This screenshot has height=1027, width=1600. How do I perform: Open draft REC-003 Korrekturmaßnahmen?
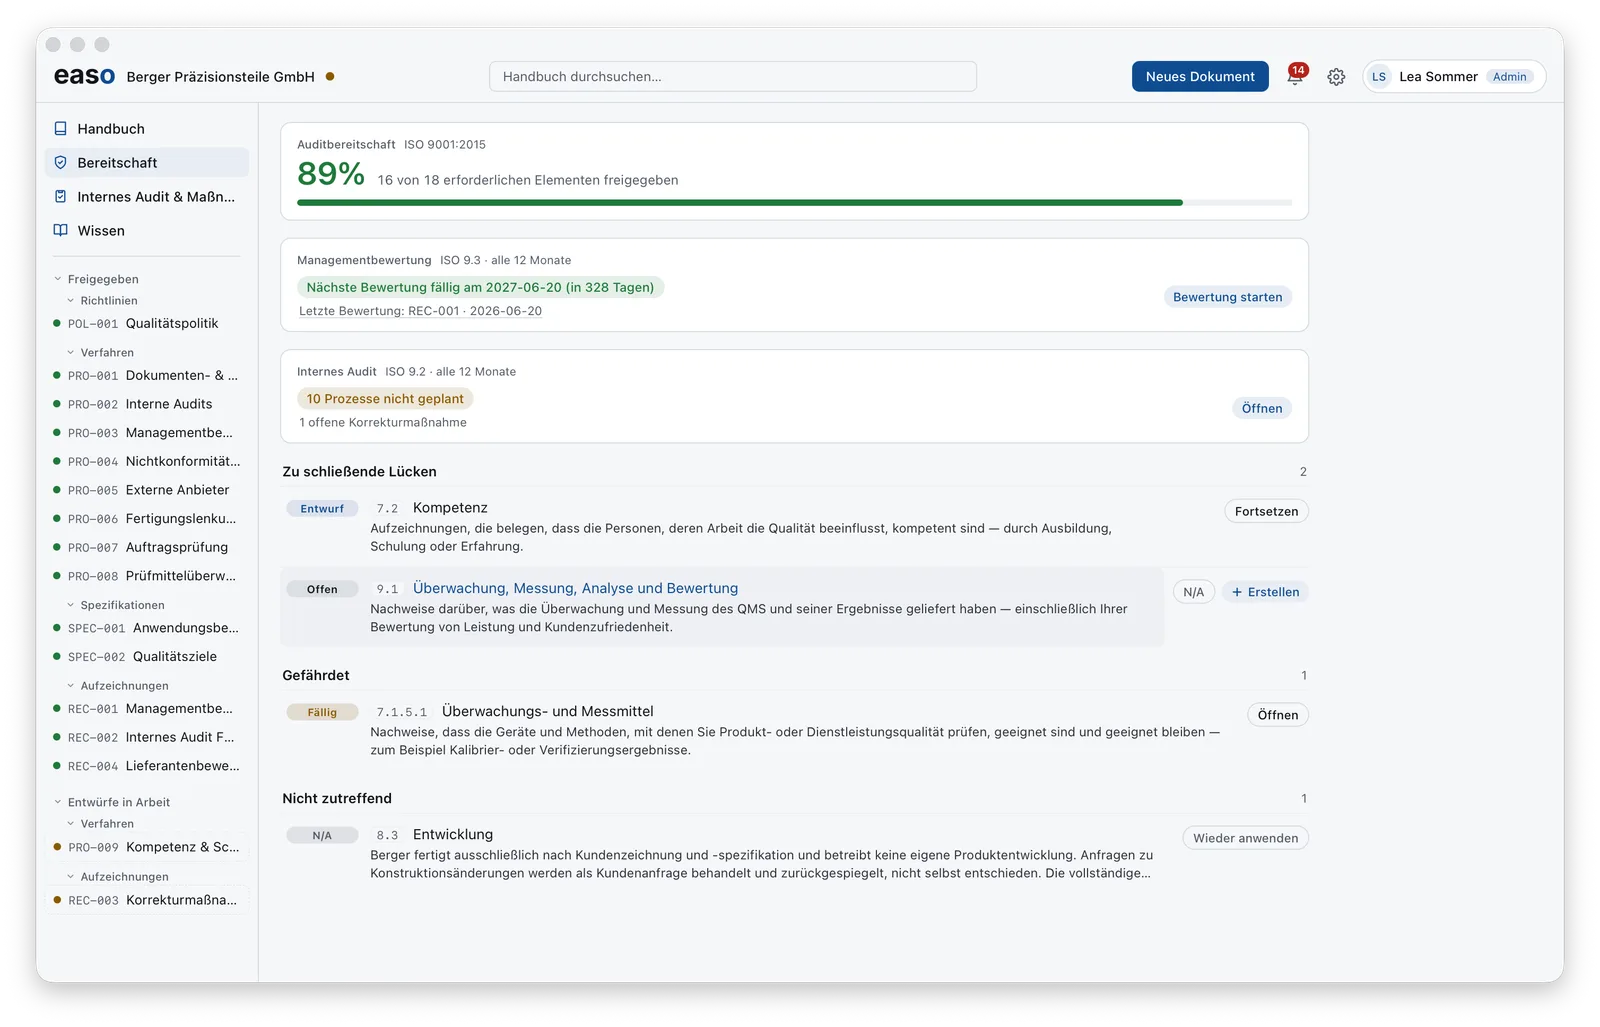click(147, 900)
